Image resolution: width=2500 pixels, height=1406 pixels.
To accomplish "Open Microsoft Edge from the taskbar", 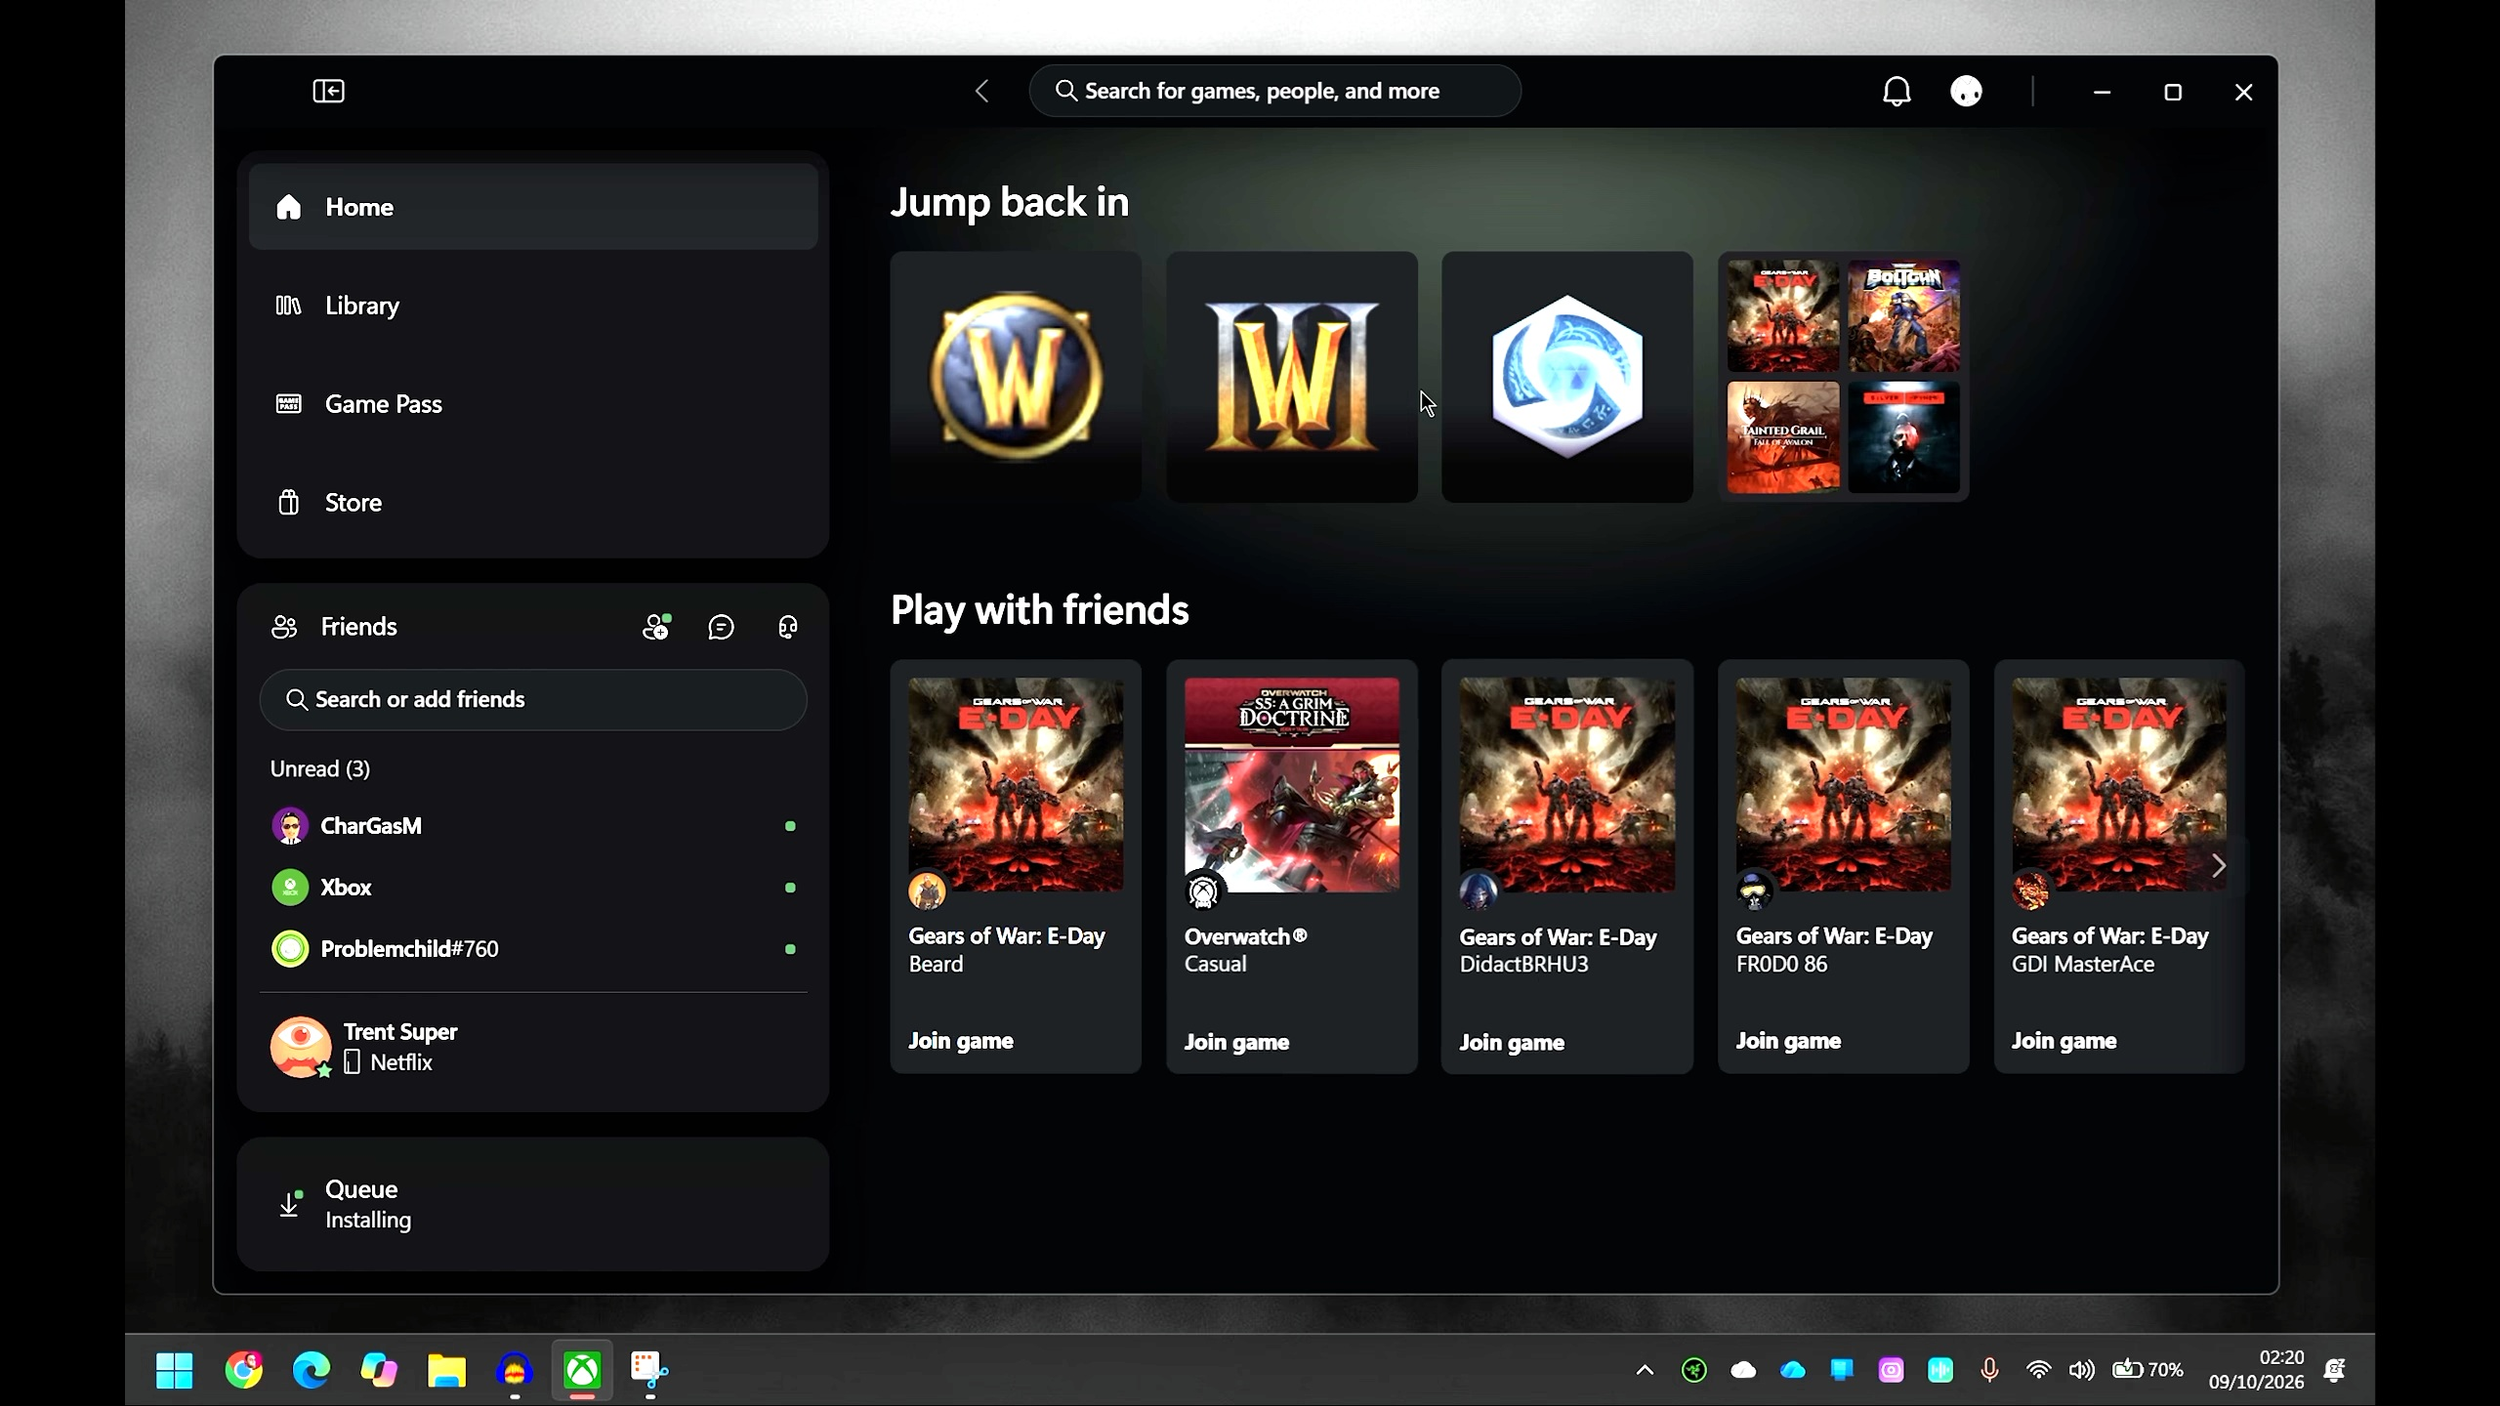I will 311,1370.
